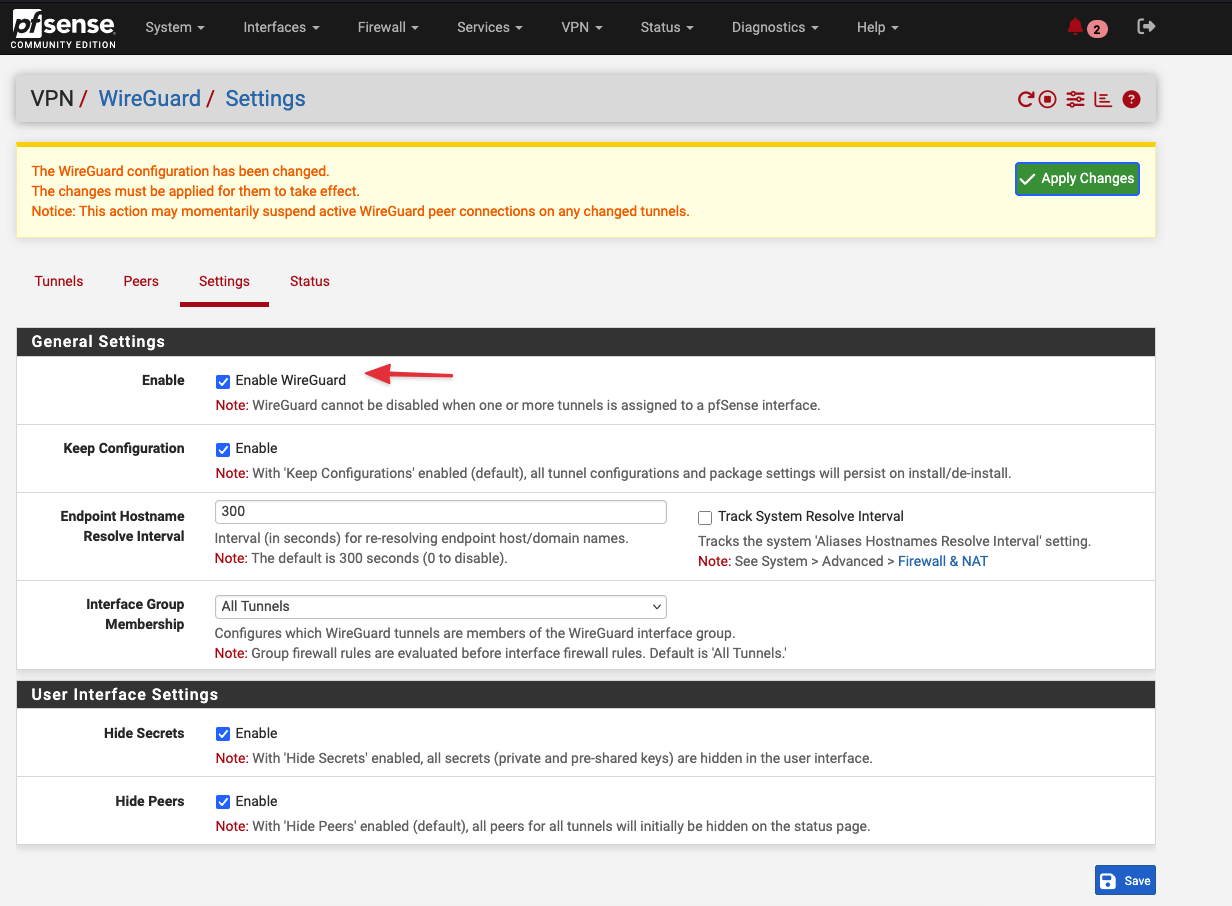Open related settings sliders icon
Viewport: 1232px width, 906px height.
point(1075,99)
